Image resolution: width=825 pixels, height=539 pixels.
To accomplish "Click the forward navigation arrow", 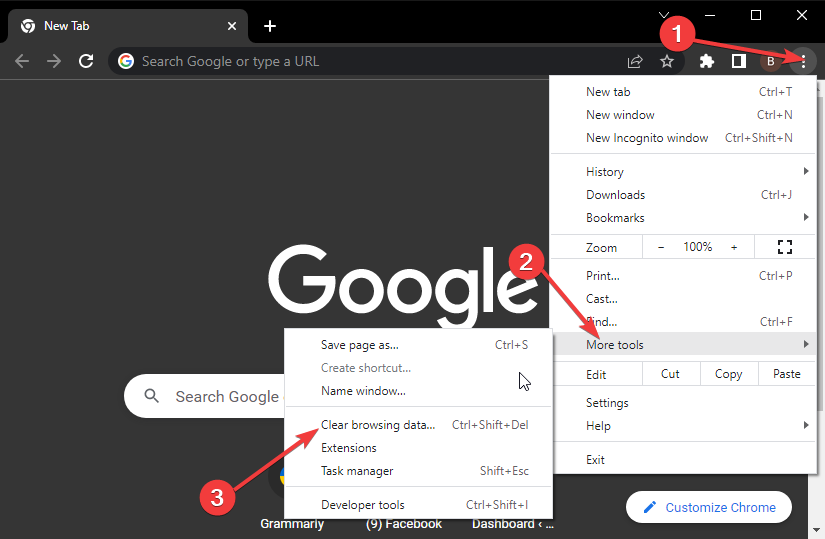I will click(x=54, y=62).
